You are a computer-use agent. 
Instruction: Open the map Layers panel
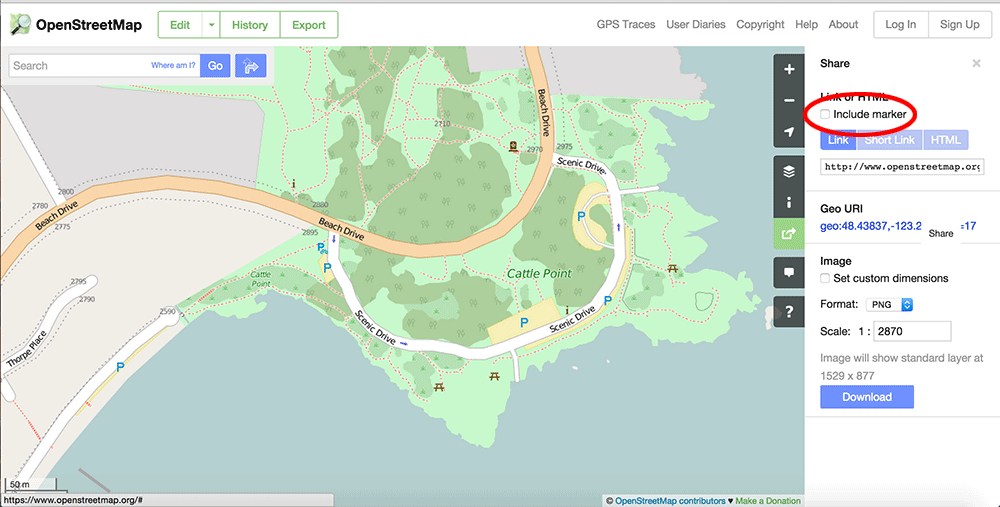(789, 171)
